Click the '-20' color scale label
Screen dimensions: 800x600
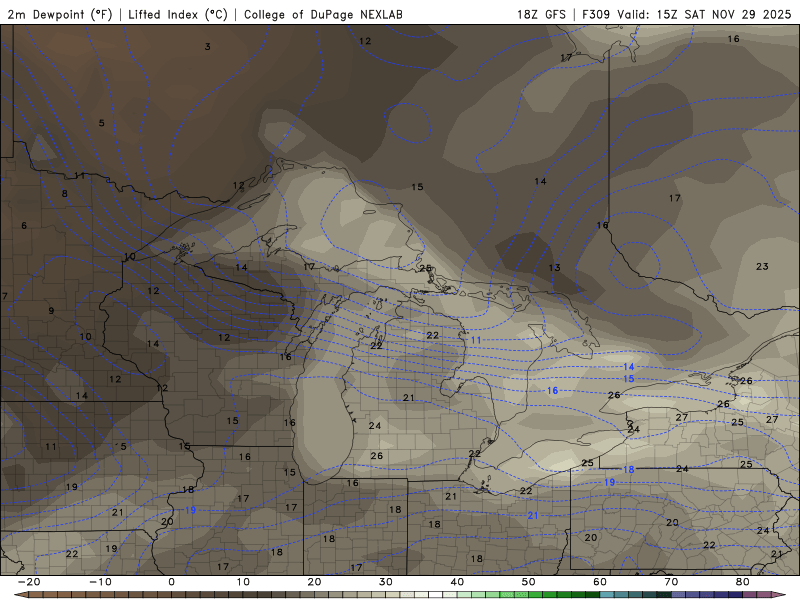pyautogui.click(x=29, y=582)
